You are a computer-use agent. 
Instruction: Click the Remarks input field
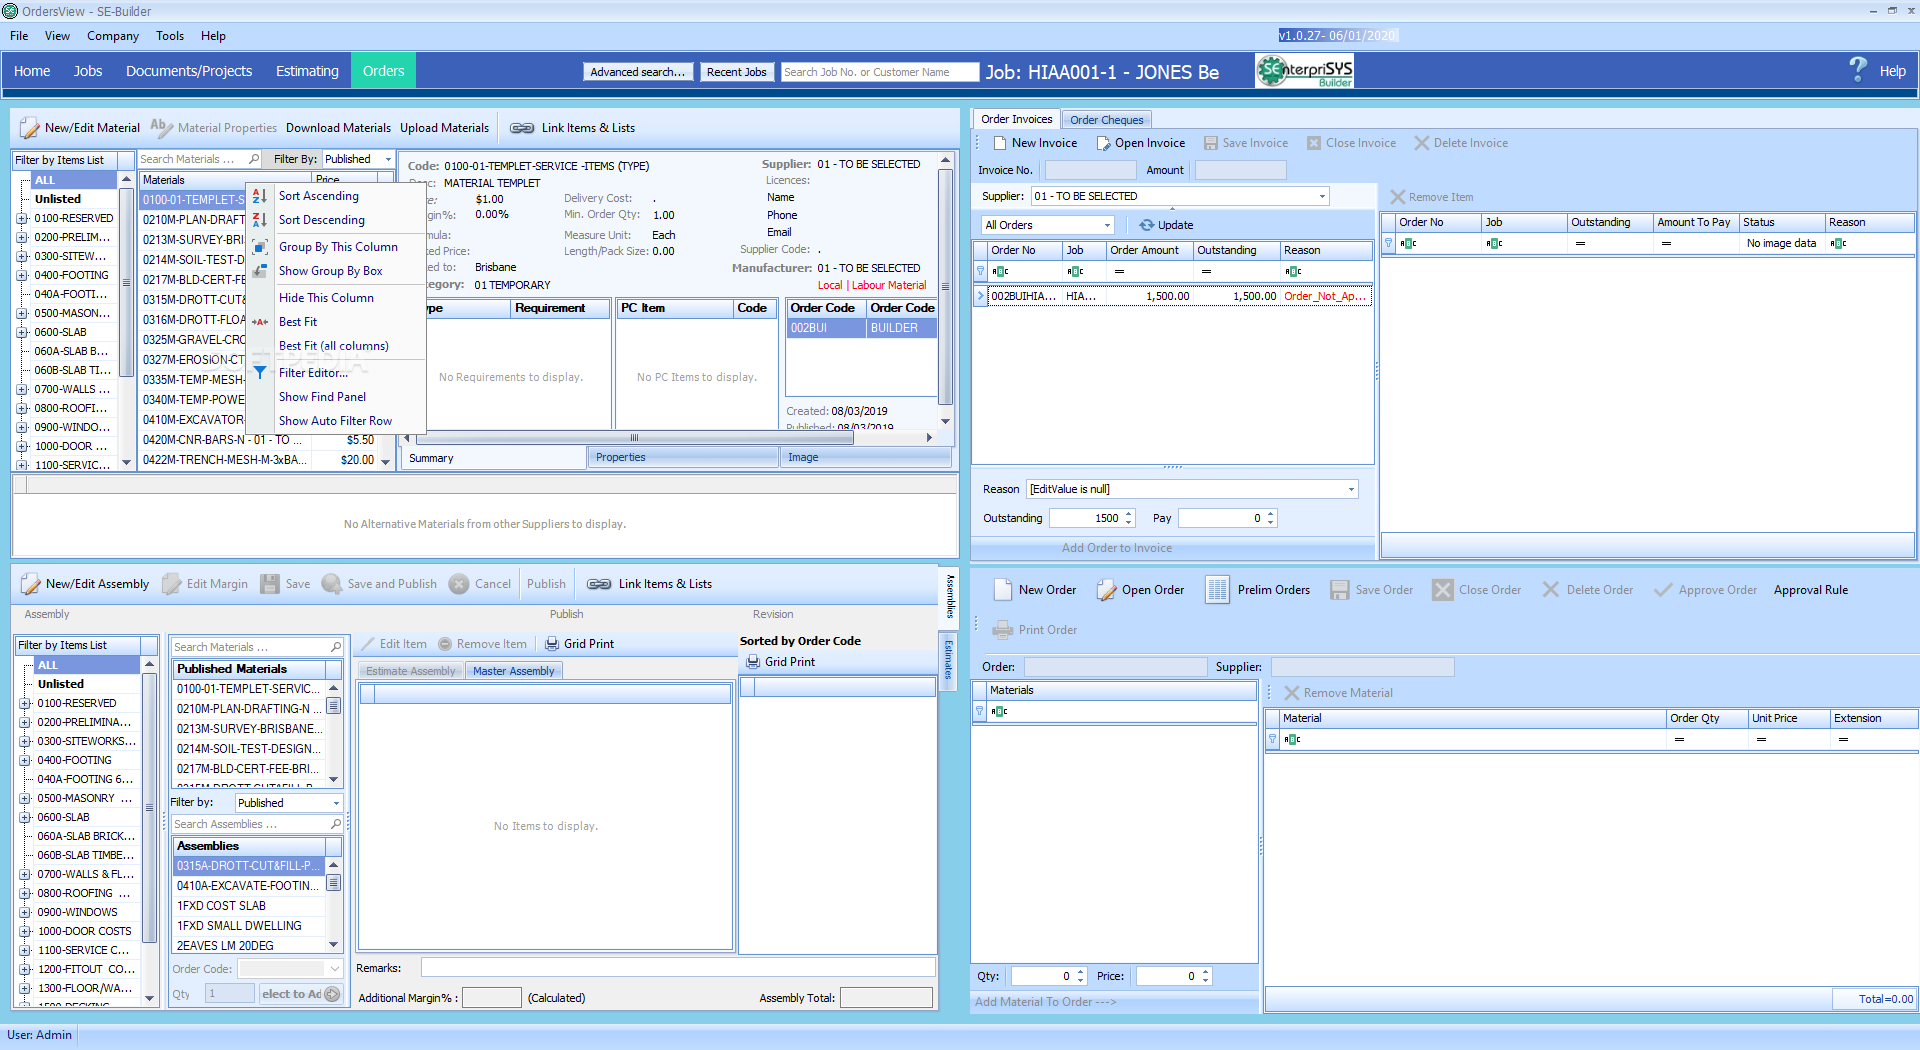[678, 967]
